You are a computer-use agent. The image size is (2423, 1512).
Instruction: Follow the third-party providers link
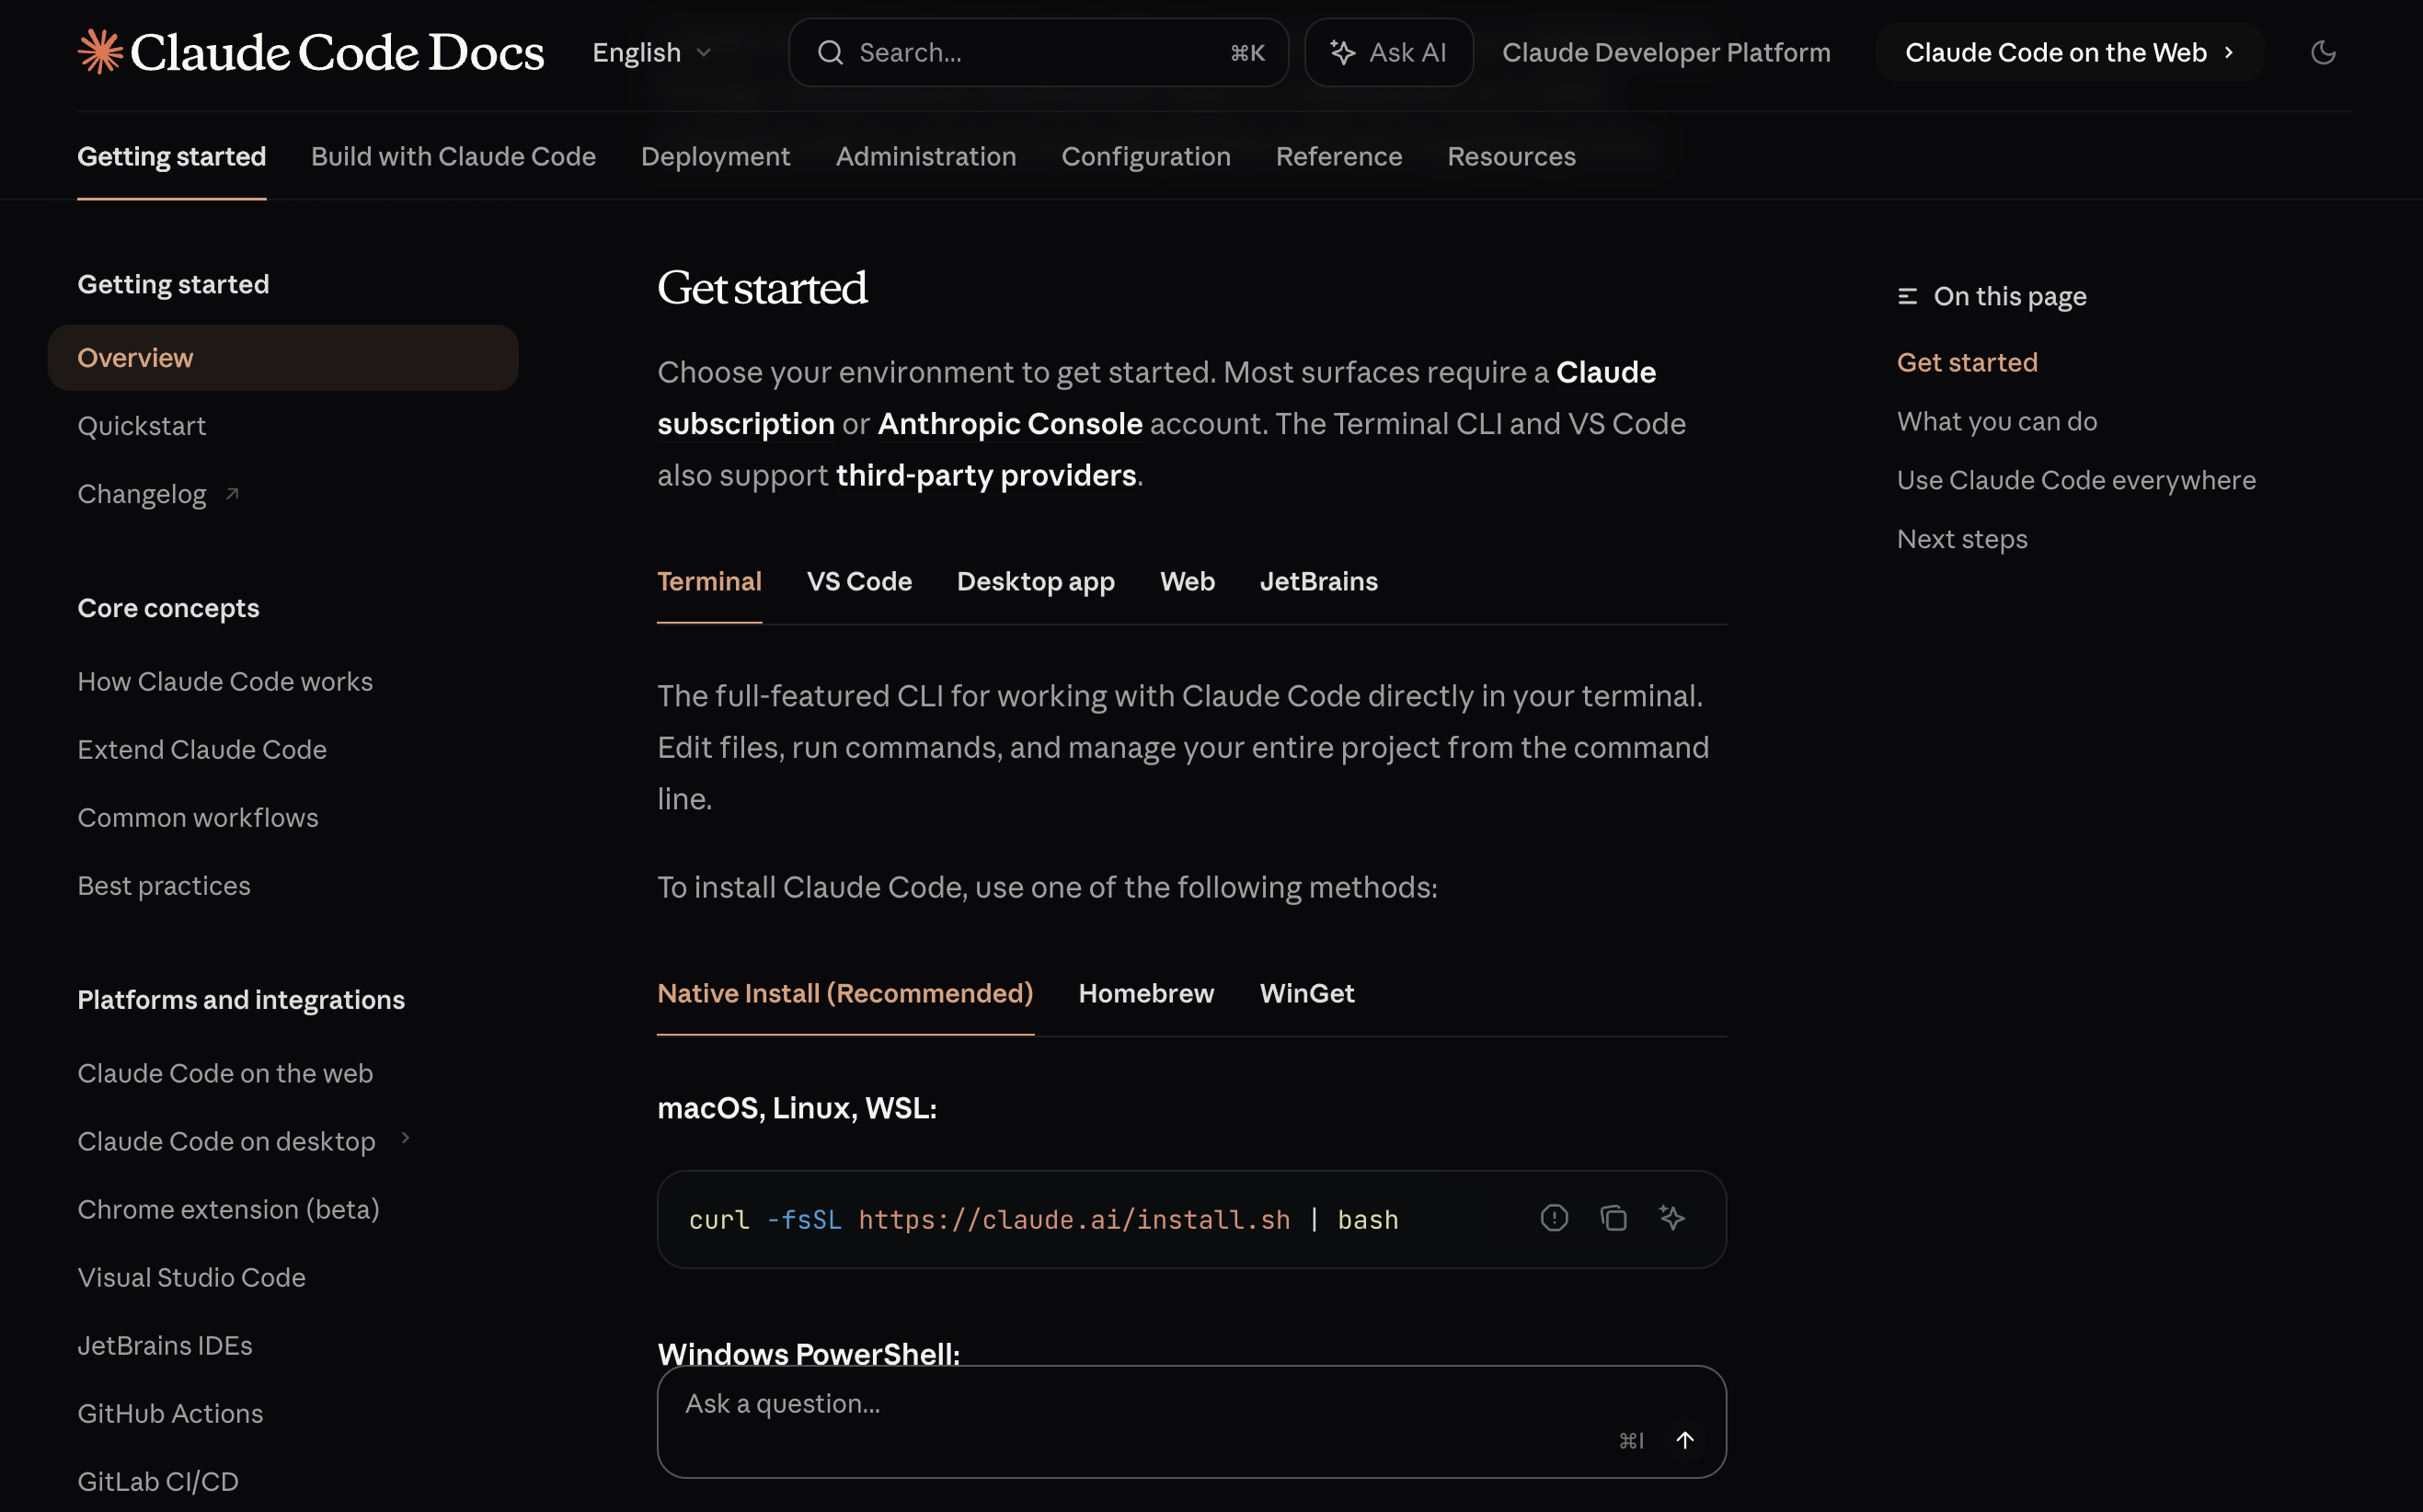tap(985, 475)
